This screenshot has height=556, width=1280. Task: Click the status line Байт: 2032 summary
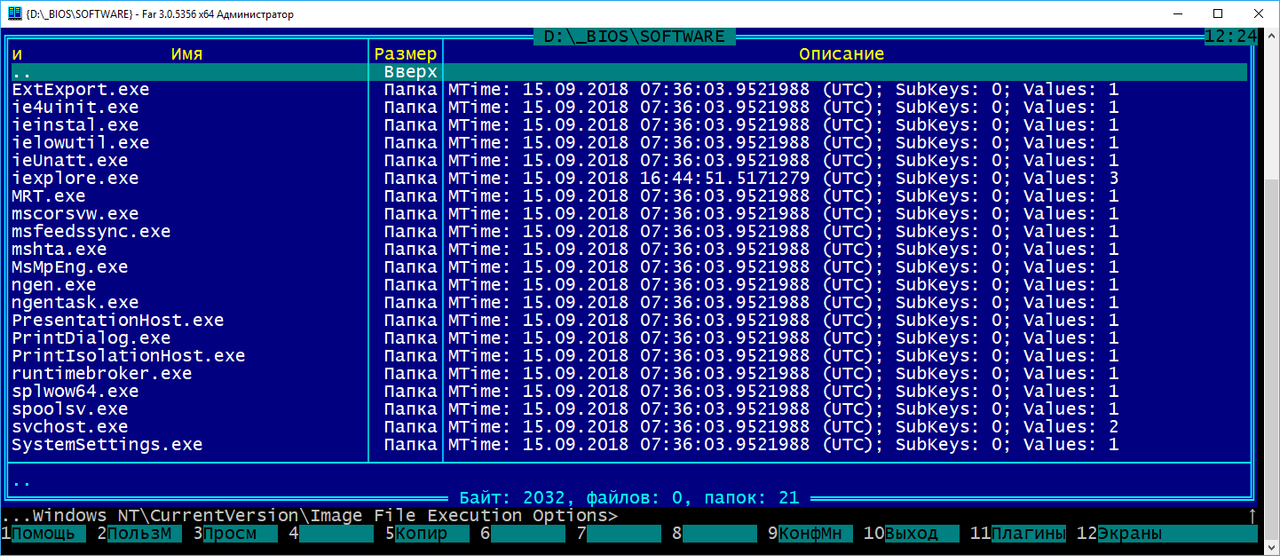[629, 498]
